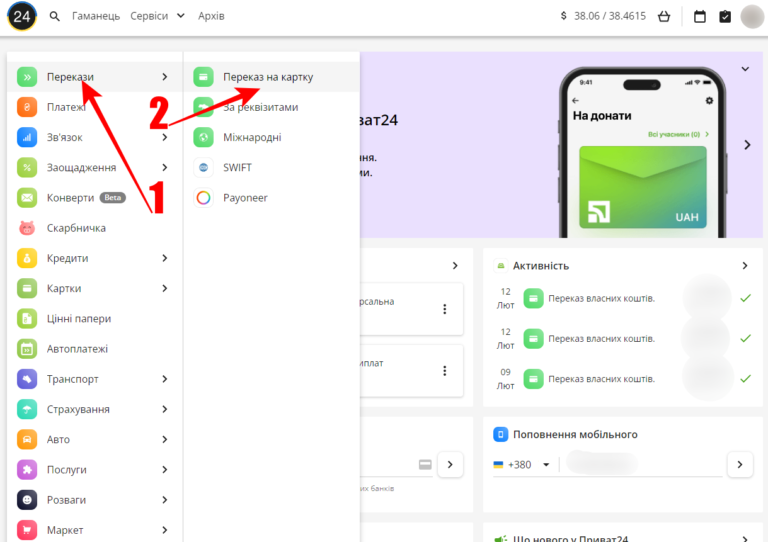Open the Активність section arrow
Image resolution: width=768 pixels, height=542 pixels.
(744, 266)
